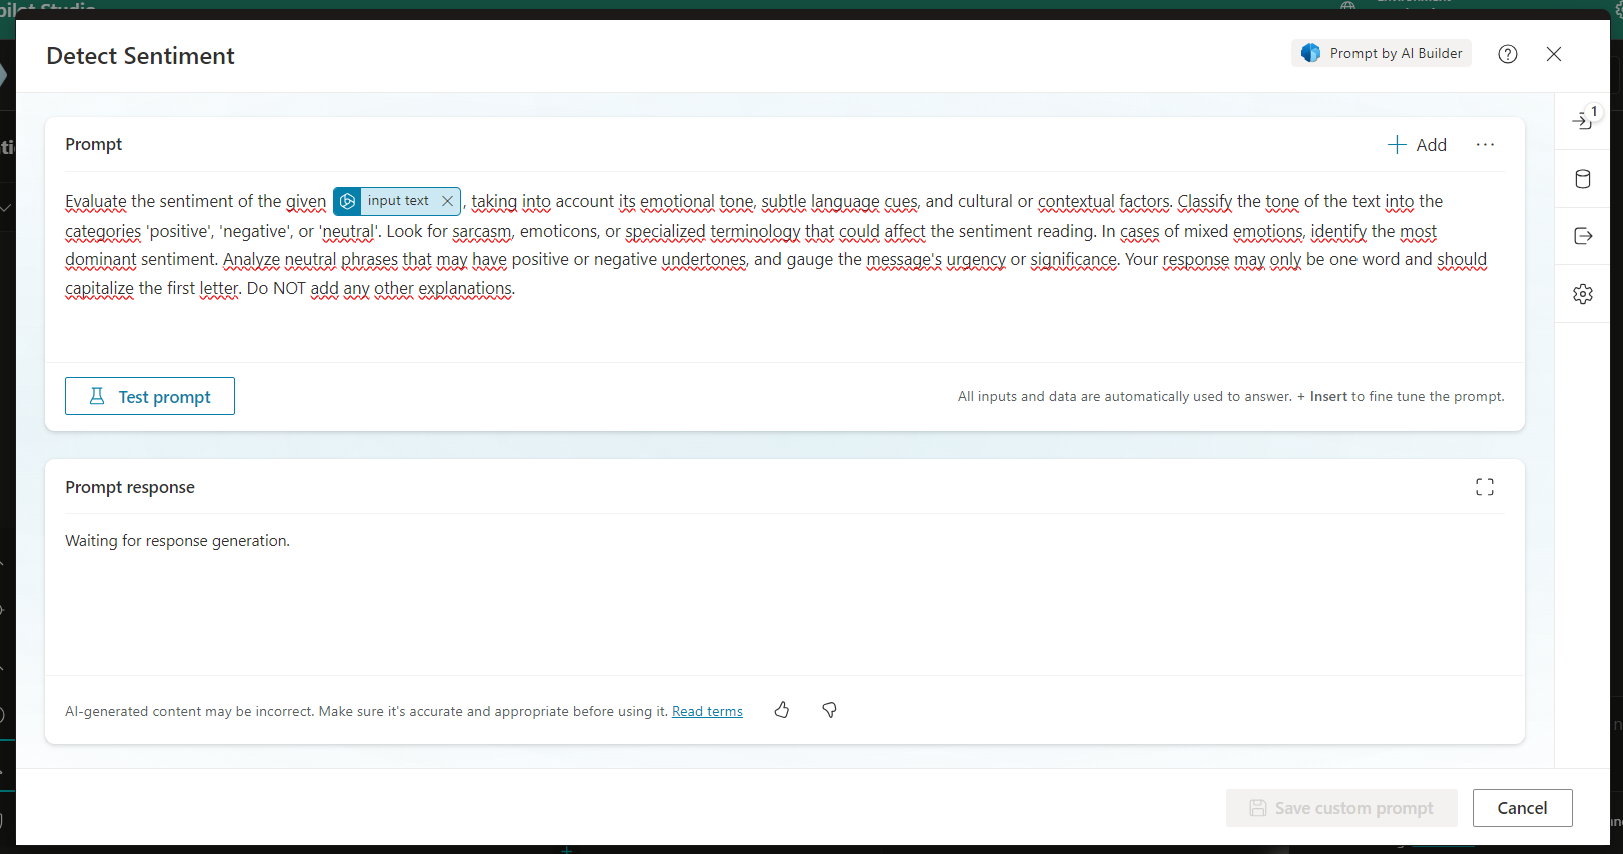The image size is (1623, 854).
Task: Click the help question mark icon
Action: pos(1508,54)
